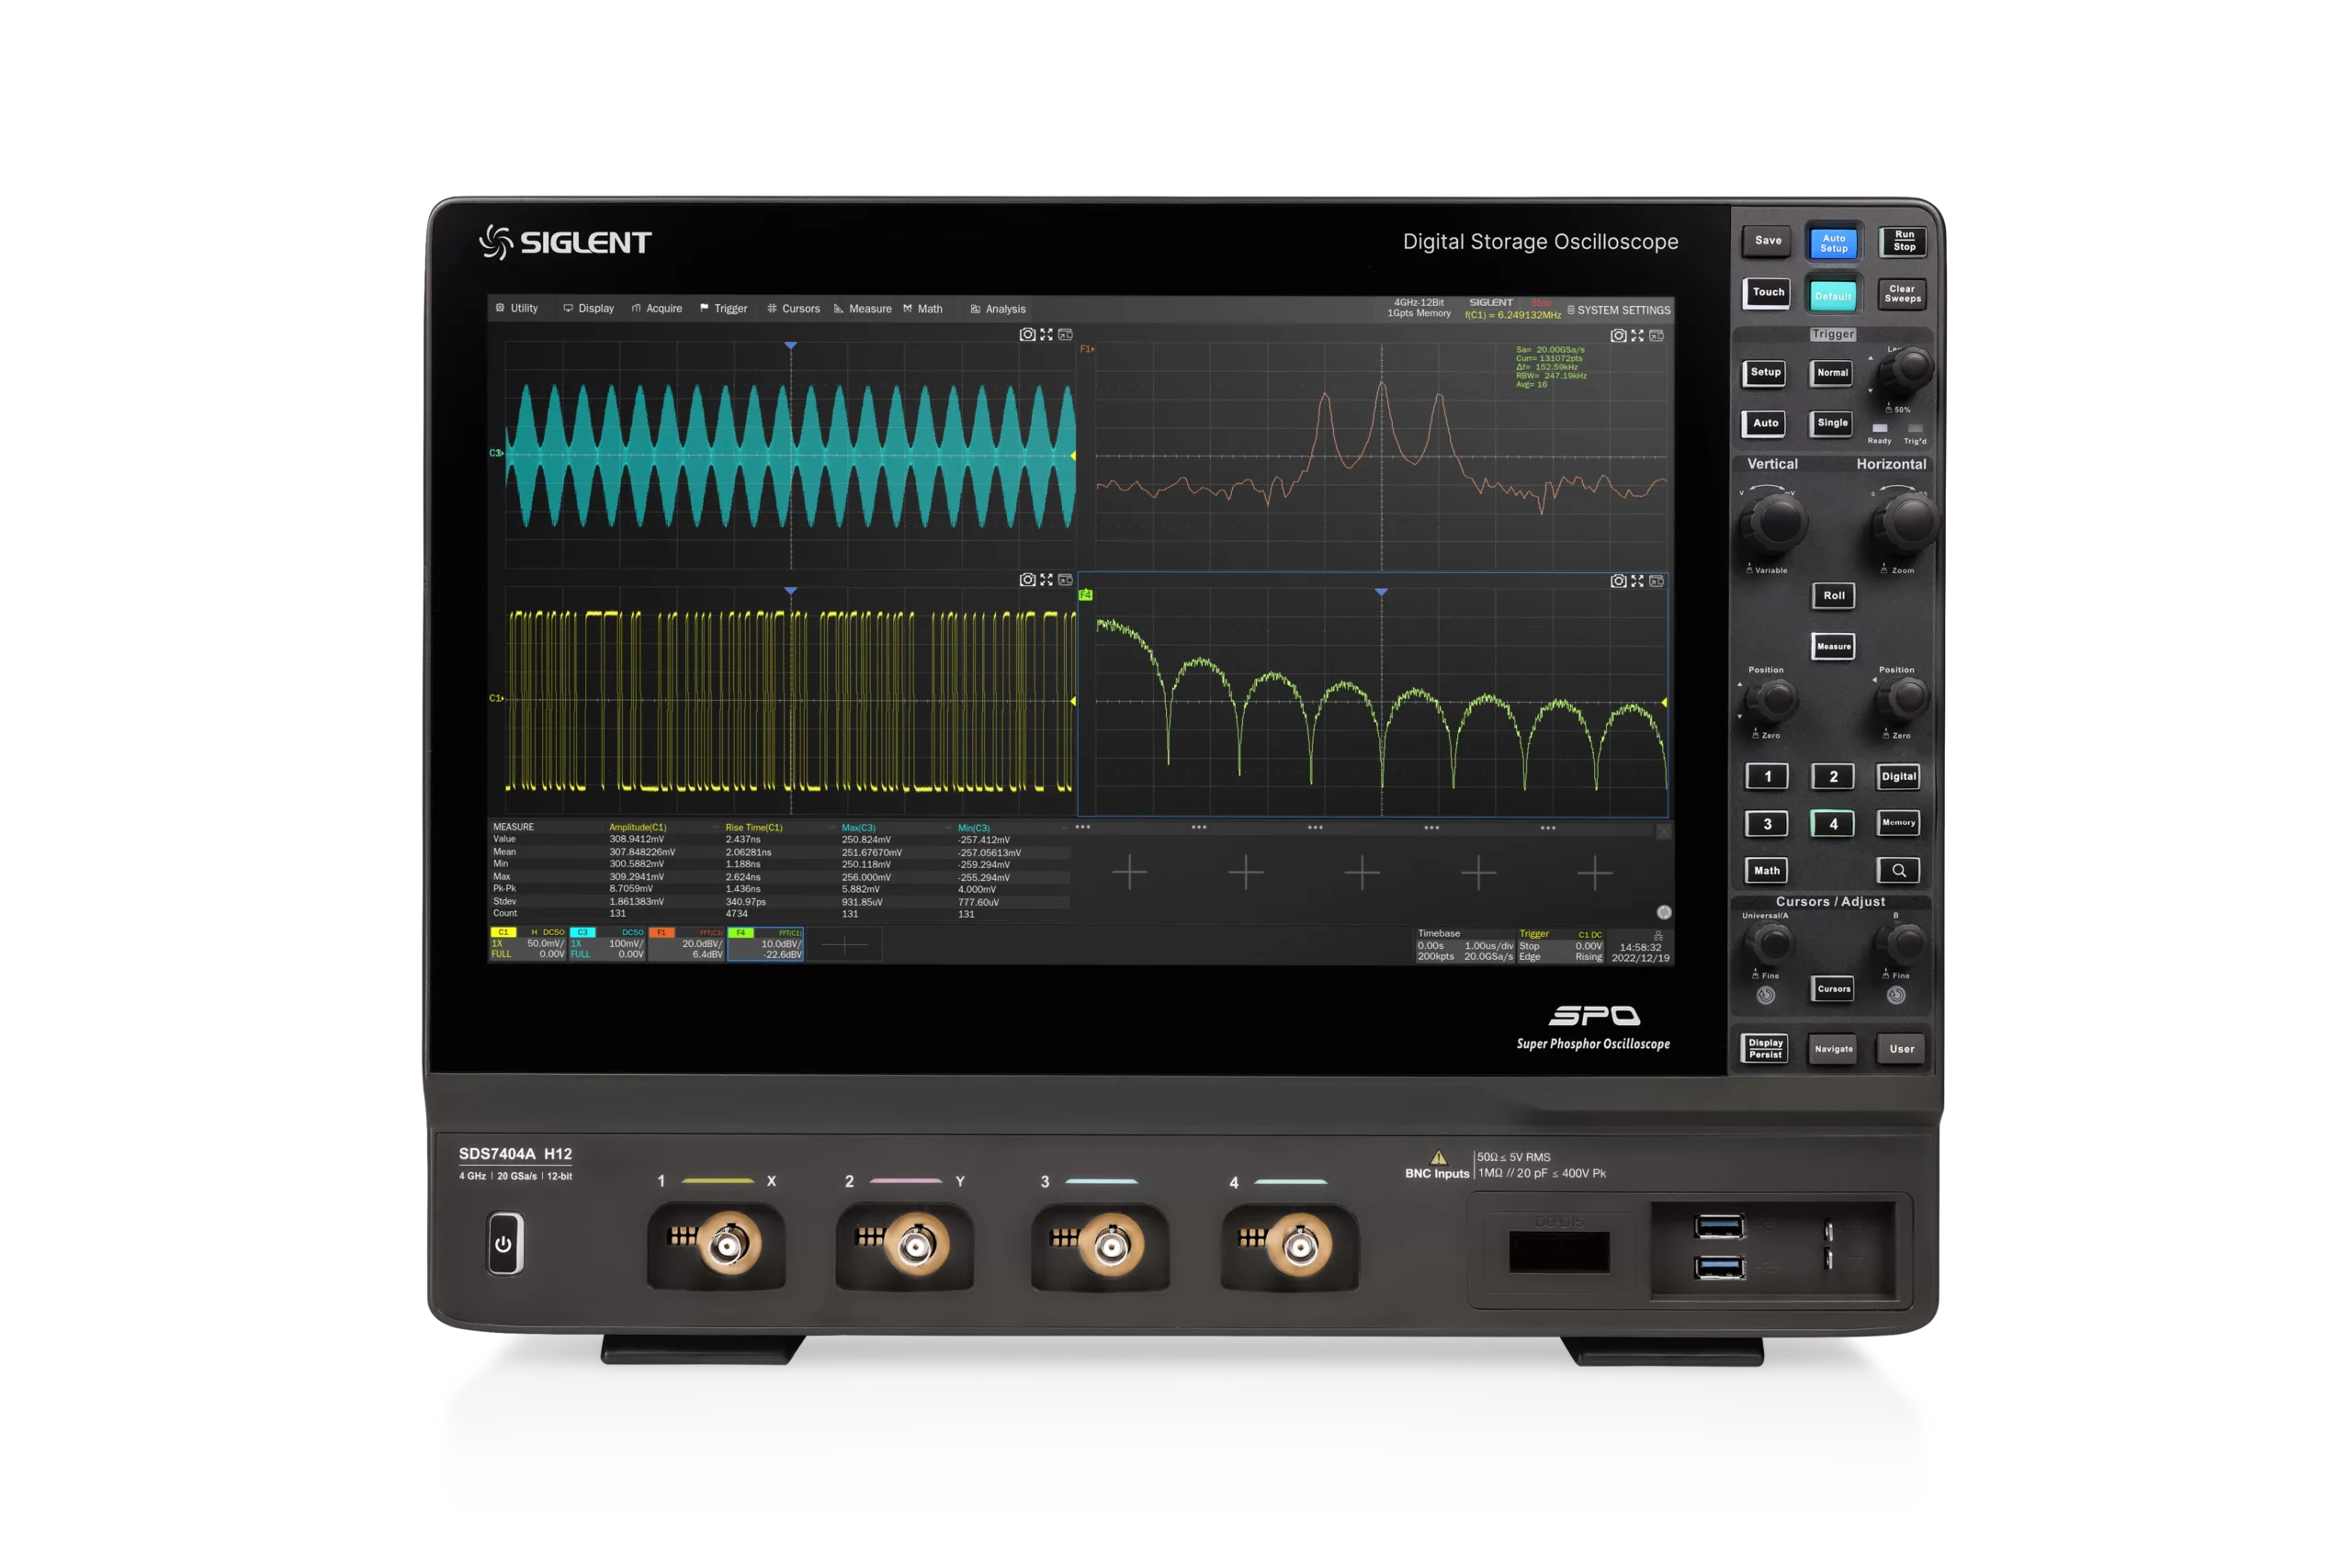Open the on-screen Cursors menu
Screen dimensions: 2352x1568
click(x=794, y=308)
